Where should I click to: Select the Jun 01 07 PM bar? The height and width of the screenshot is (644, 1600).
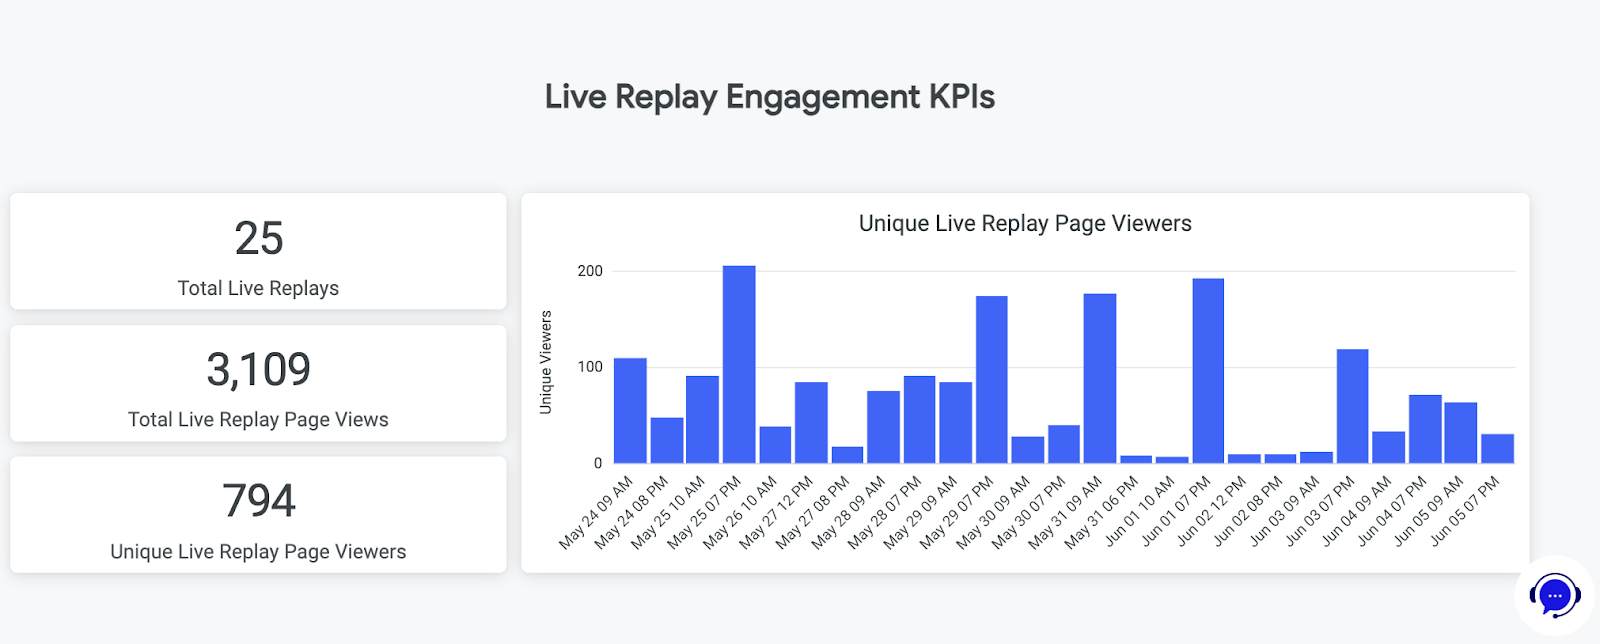[x=1208, y=371]
